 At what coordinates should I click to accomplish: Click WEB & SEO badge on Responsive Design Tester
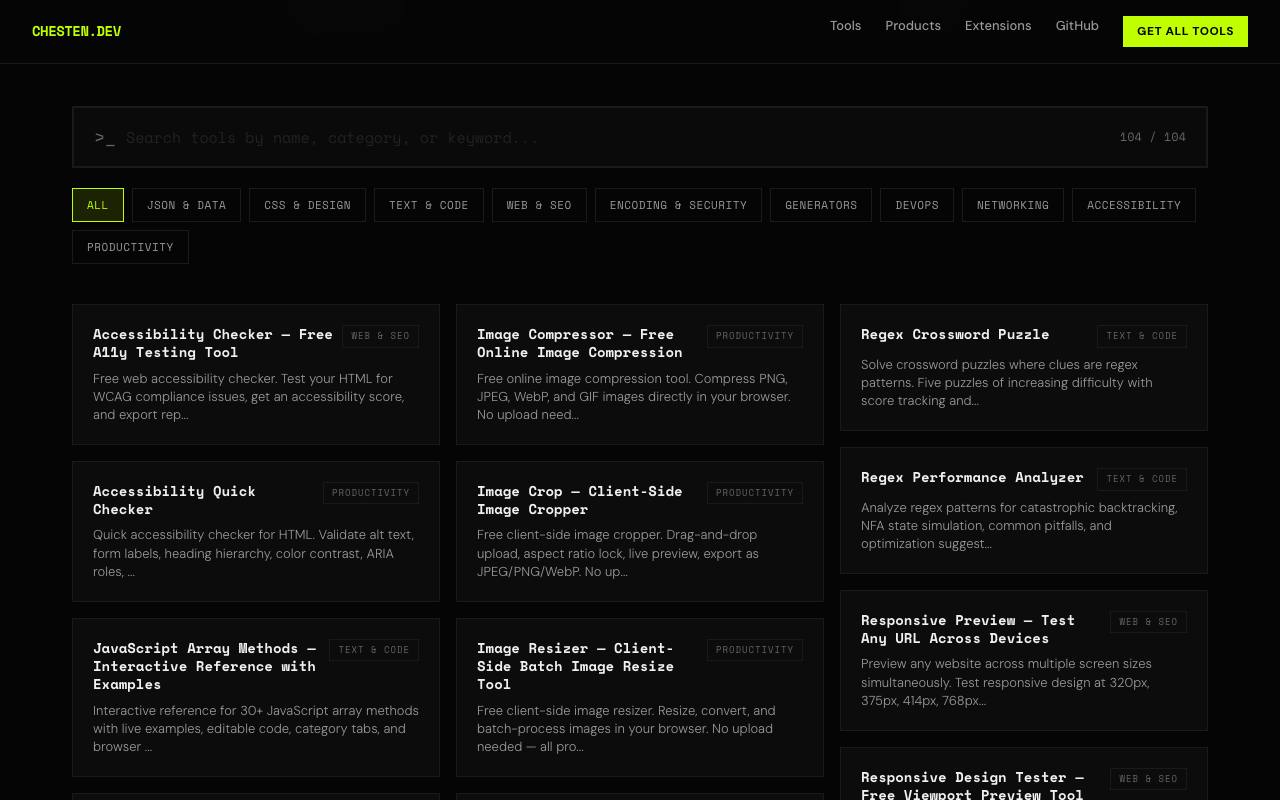tap(1148, 779)
